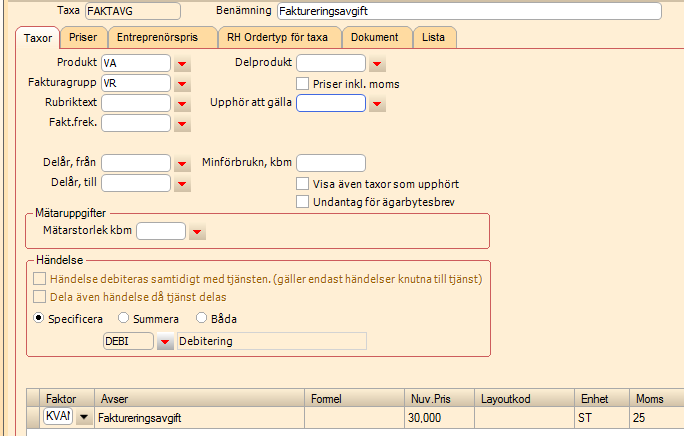Viewport: 684px width, 436px height.
Task: Expand the Fakt.frek. dropdown
Action: pos(182,124)
